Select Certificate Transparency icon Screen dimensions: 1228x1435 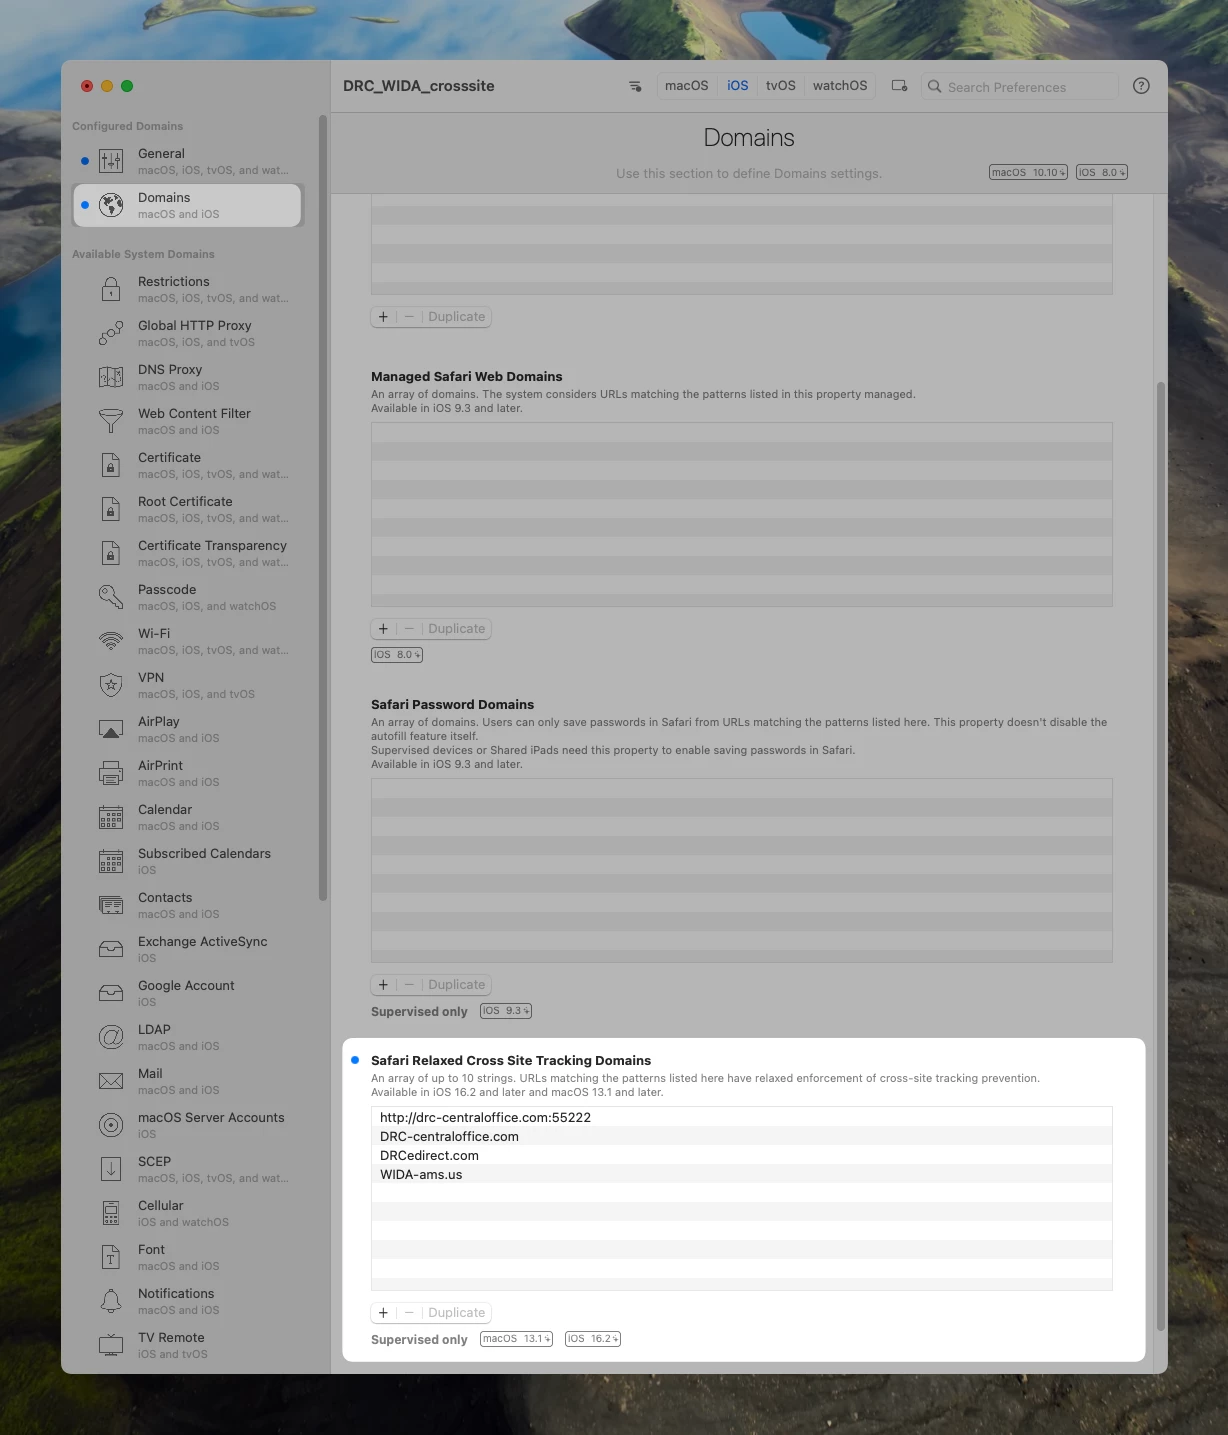tap(111, 553)
